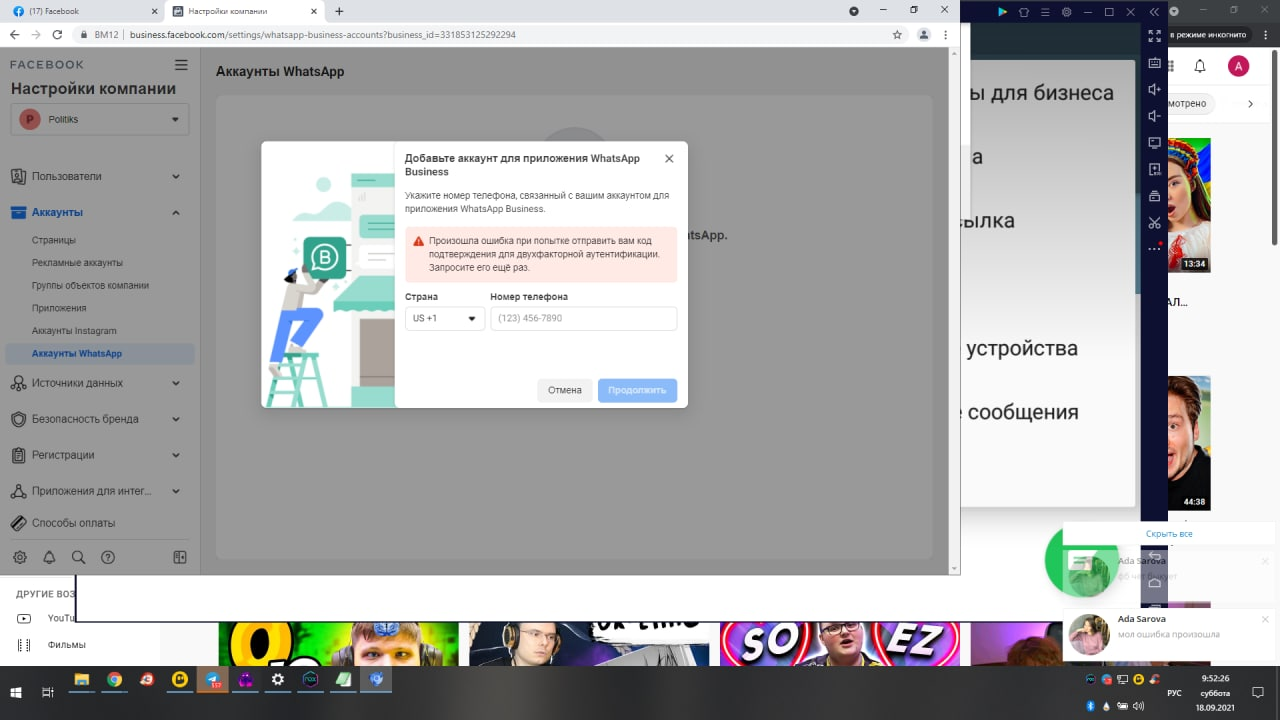Click the Nox volume up icon
This screenshot has height=720, width=1280.
tap(1154, 89)
